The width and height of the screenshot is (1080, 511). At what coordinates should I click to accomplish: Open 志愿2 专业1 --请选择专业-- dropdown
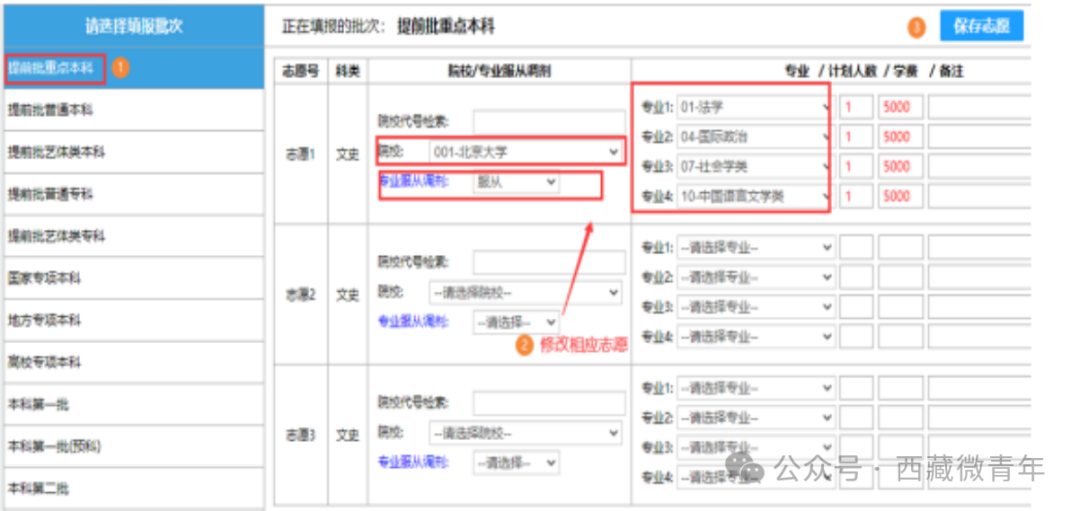[756, 247]
